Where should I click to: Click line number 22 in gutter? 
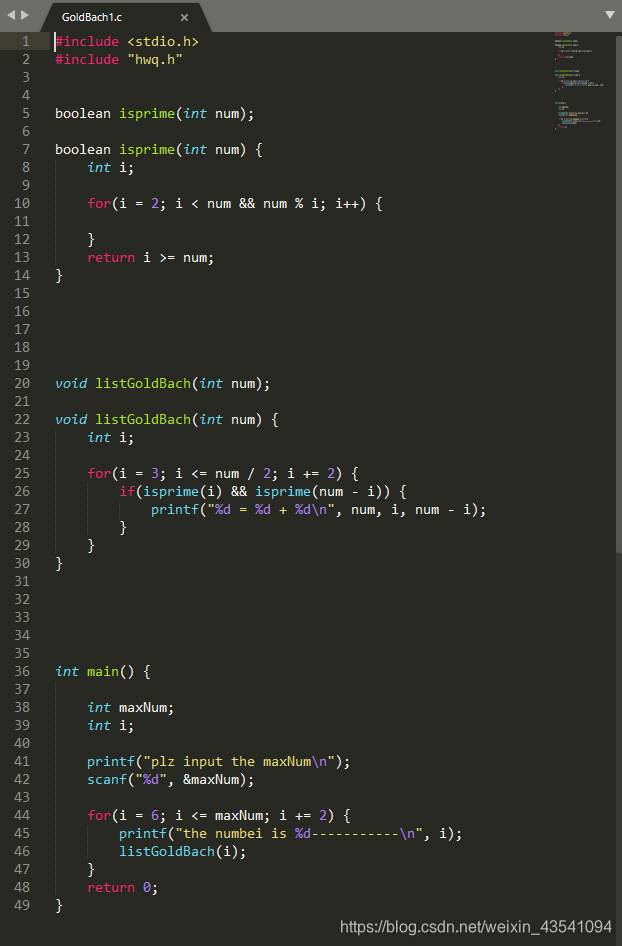click(22, 419)
